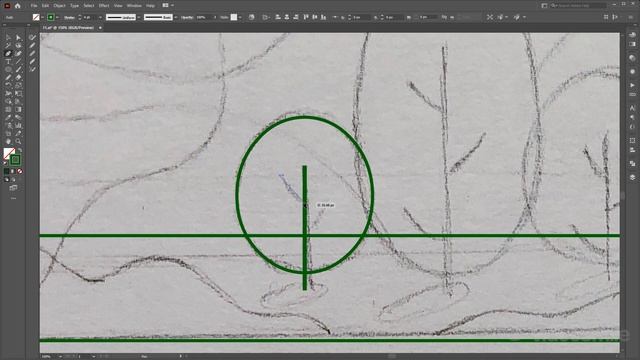Select the Column Graph tool
The height and width of the screenshot is (360, 640).
click(x=18, y=126)
